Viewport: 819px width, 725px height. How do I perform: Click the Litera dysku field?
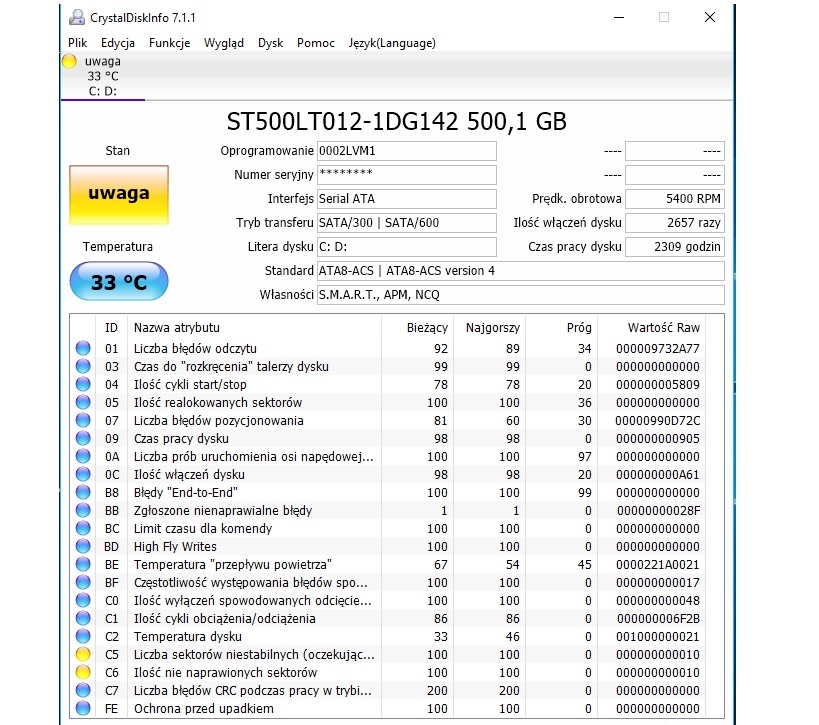coord(406,247)
